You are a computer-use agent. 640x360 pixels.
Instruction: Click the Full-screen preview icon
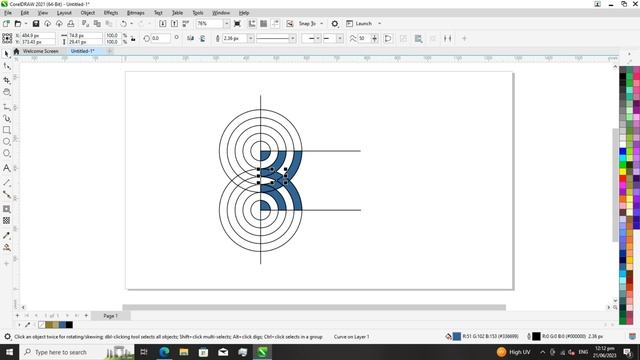(237, 24)
